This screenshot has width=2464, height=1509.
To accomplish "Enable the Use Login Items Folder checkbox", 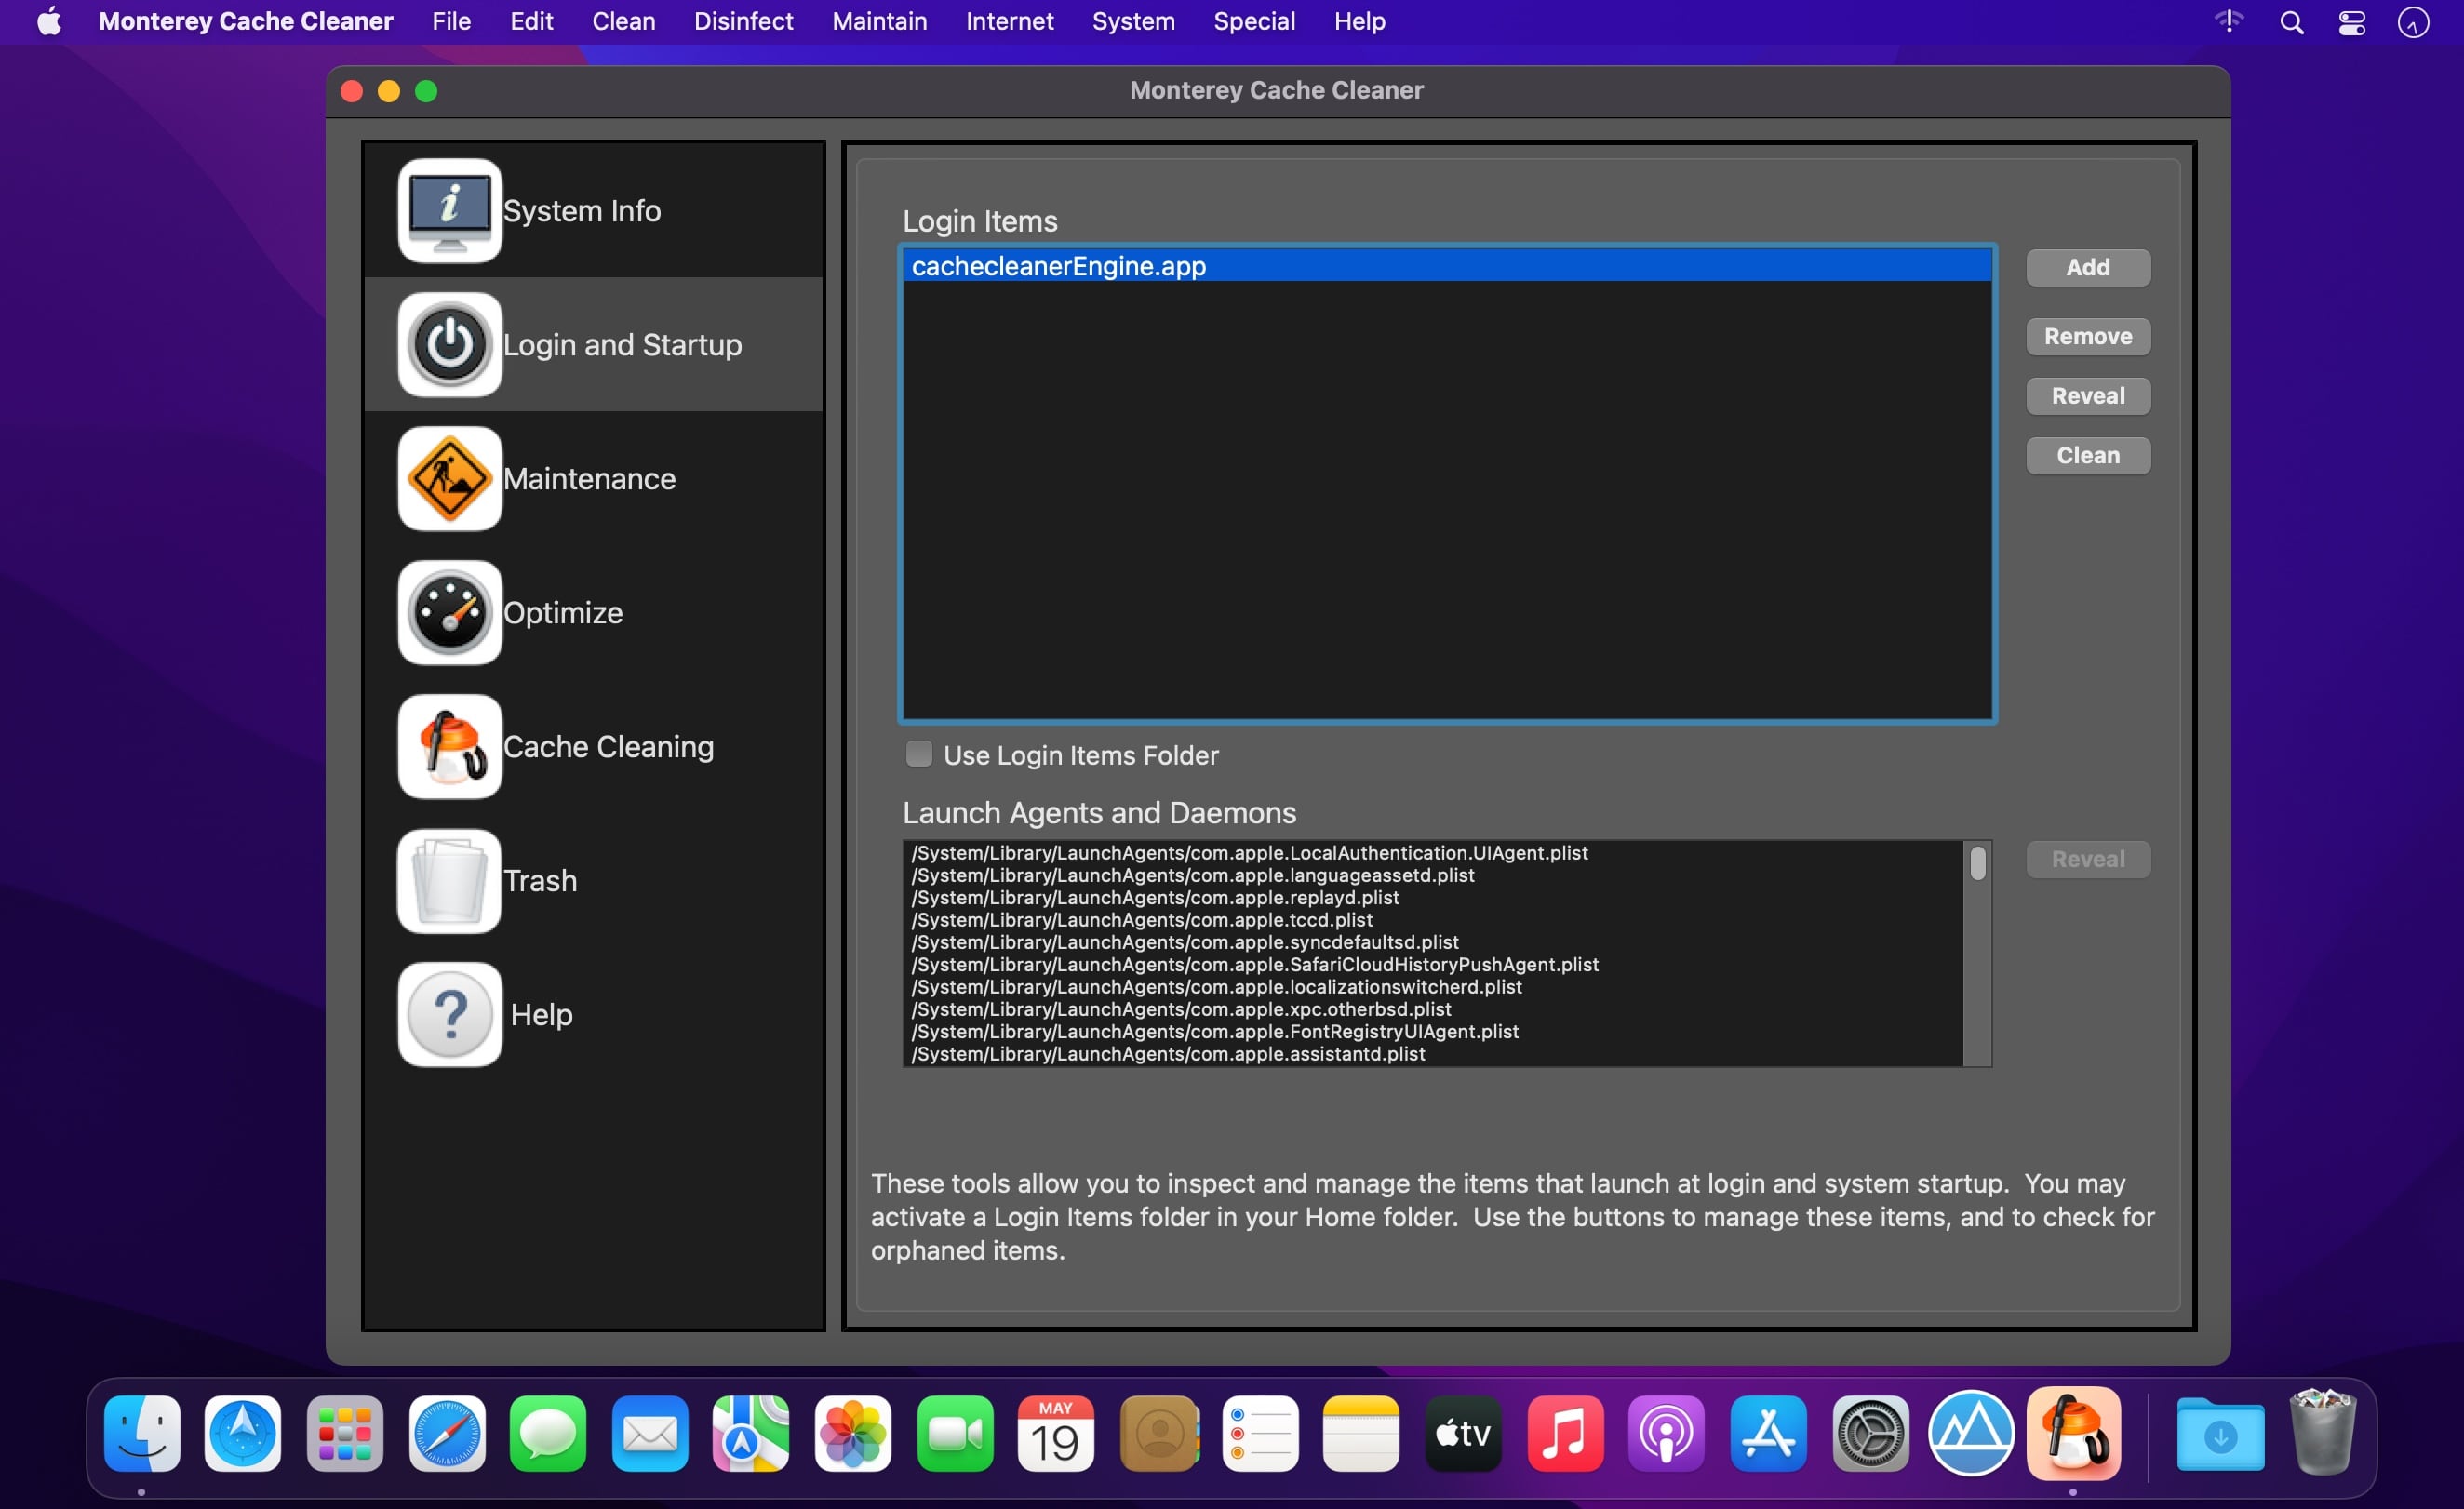I will click(918, 754).
